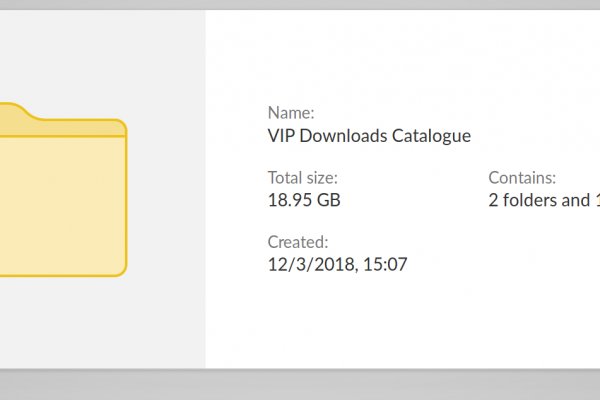Screen dimensions: 600x400
Task: Click the 18.95 size number
Action: [290, 200]
